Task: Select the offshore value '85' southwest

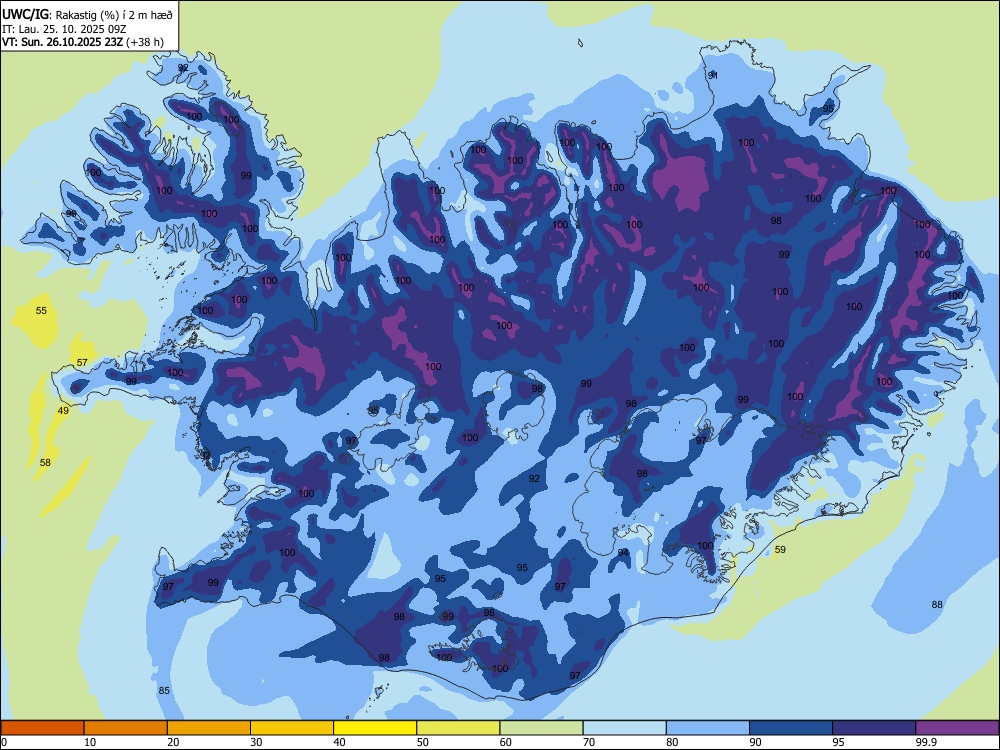Action: click(x=164, y=691)
